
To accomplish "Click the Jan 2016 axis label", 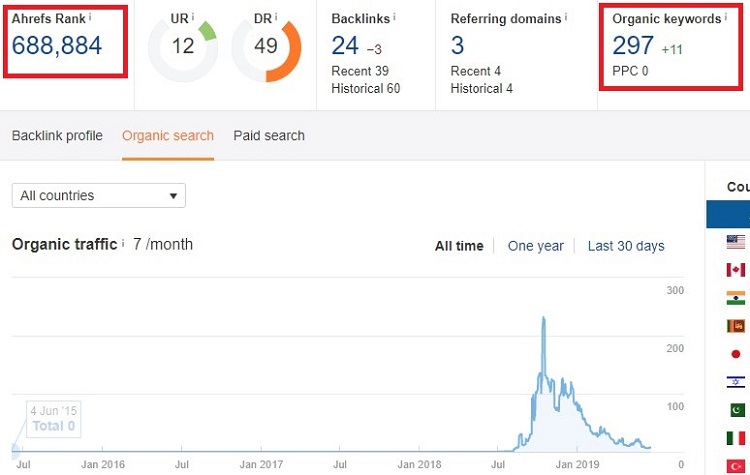I will point(103,464).
